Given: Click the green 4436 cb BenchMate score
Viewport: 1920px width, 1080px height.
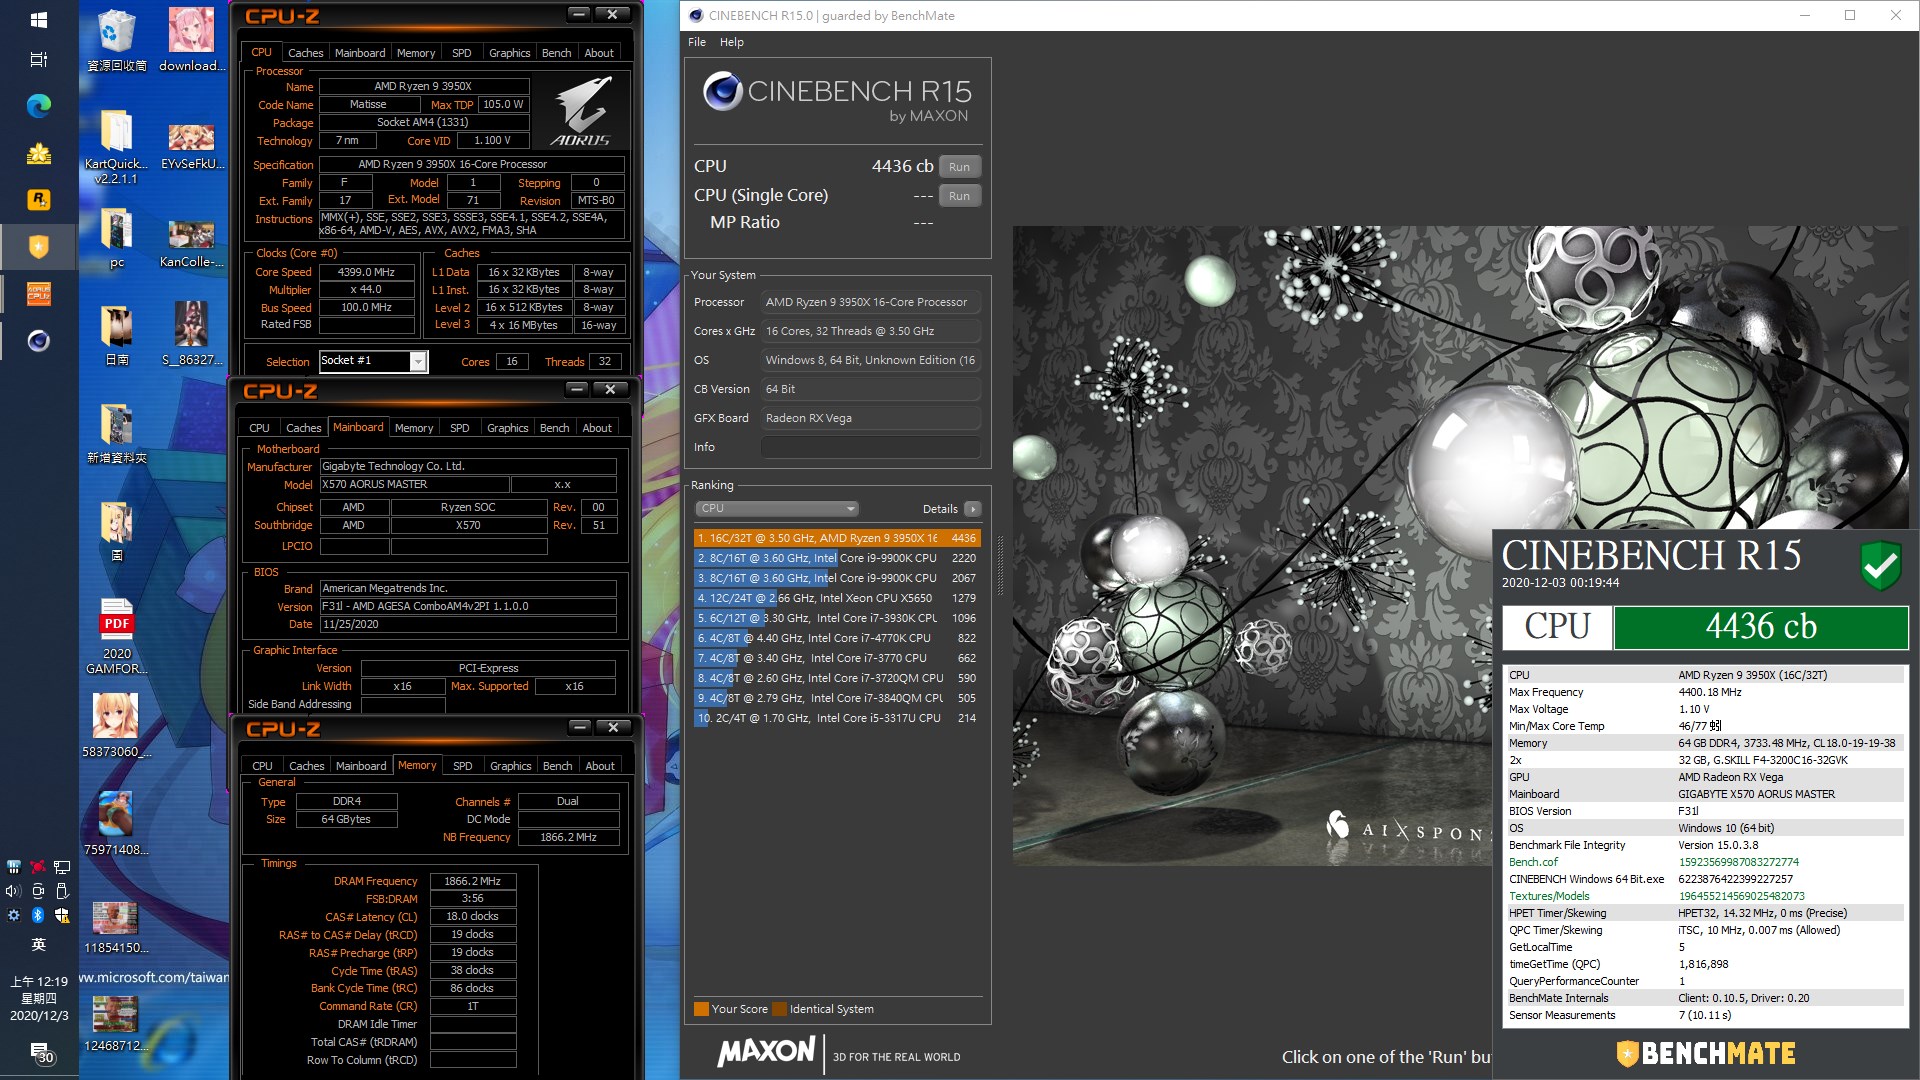Looking at the screenshot, I should click(1761, 627).
